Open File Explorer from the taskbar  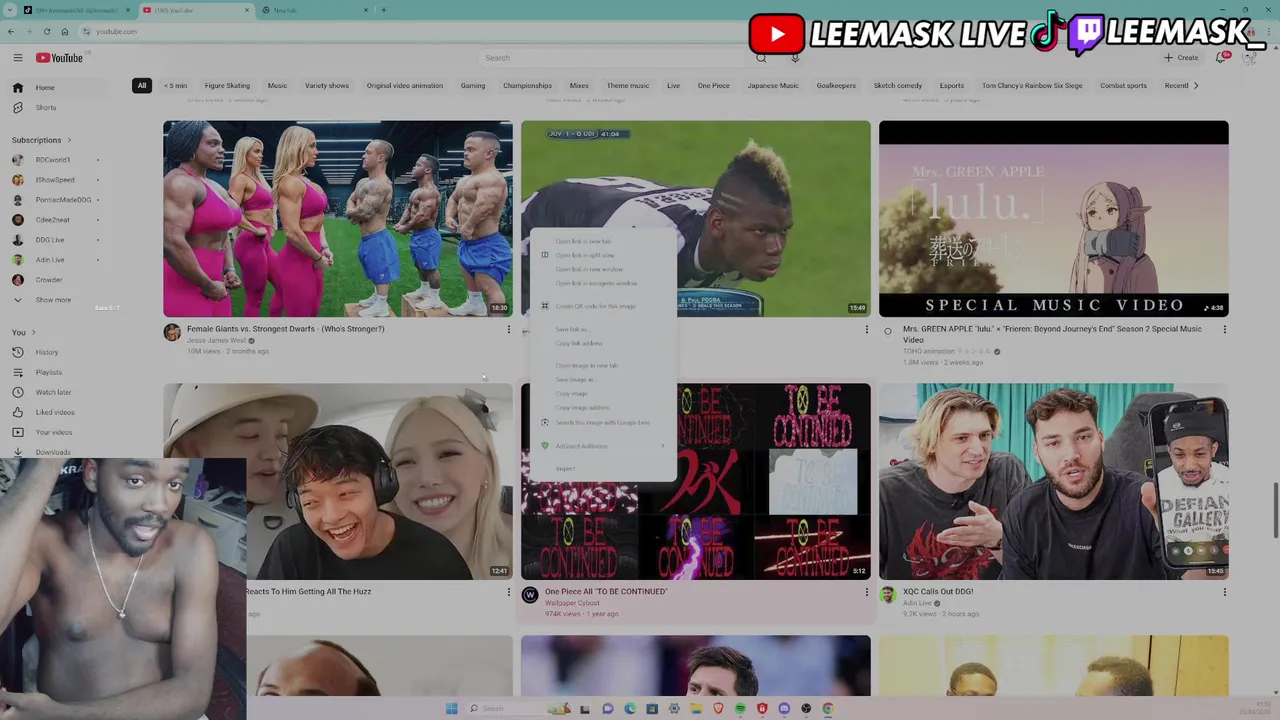click(x=696, y=709)
